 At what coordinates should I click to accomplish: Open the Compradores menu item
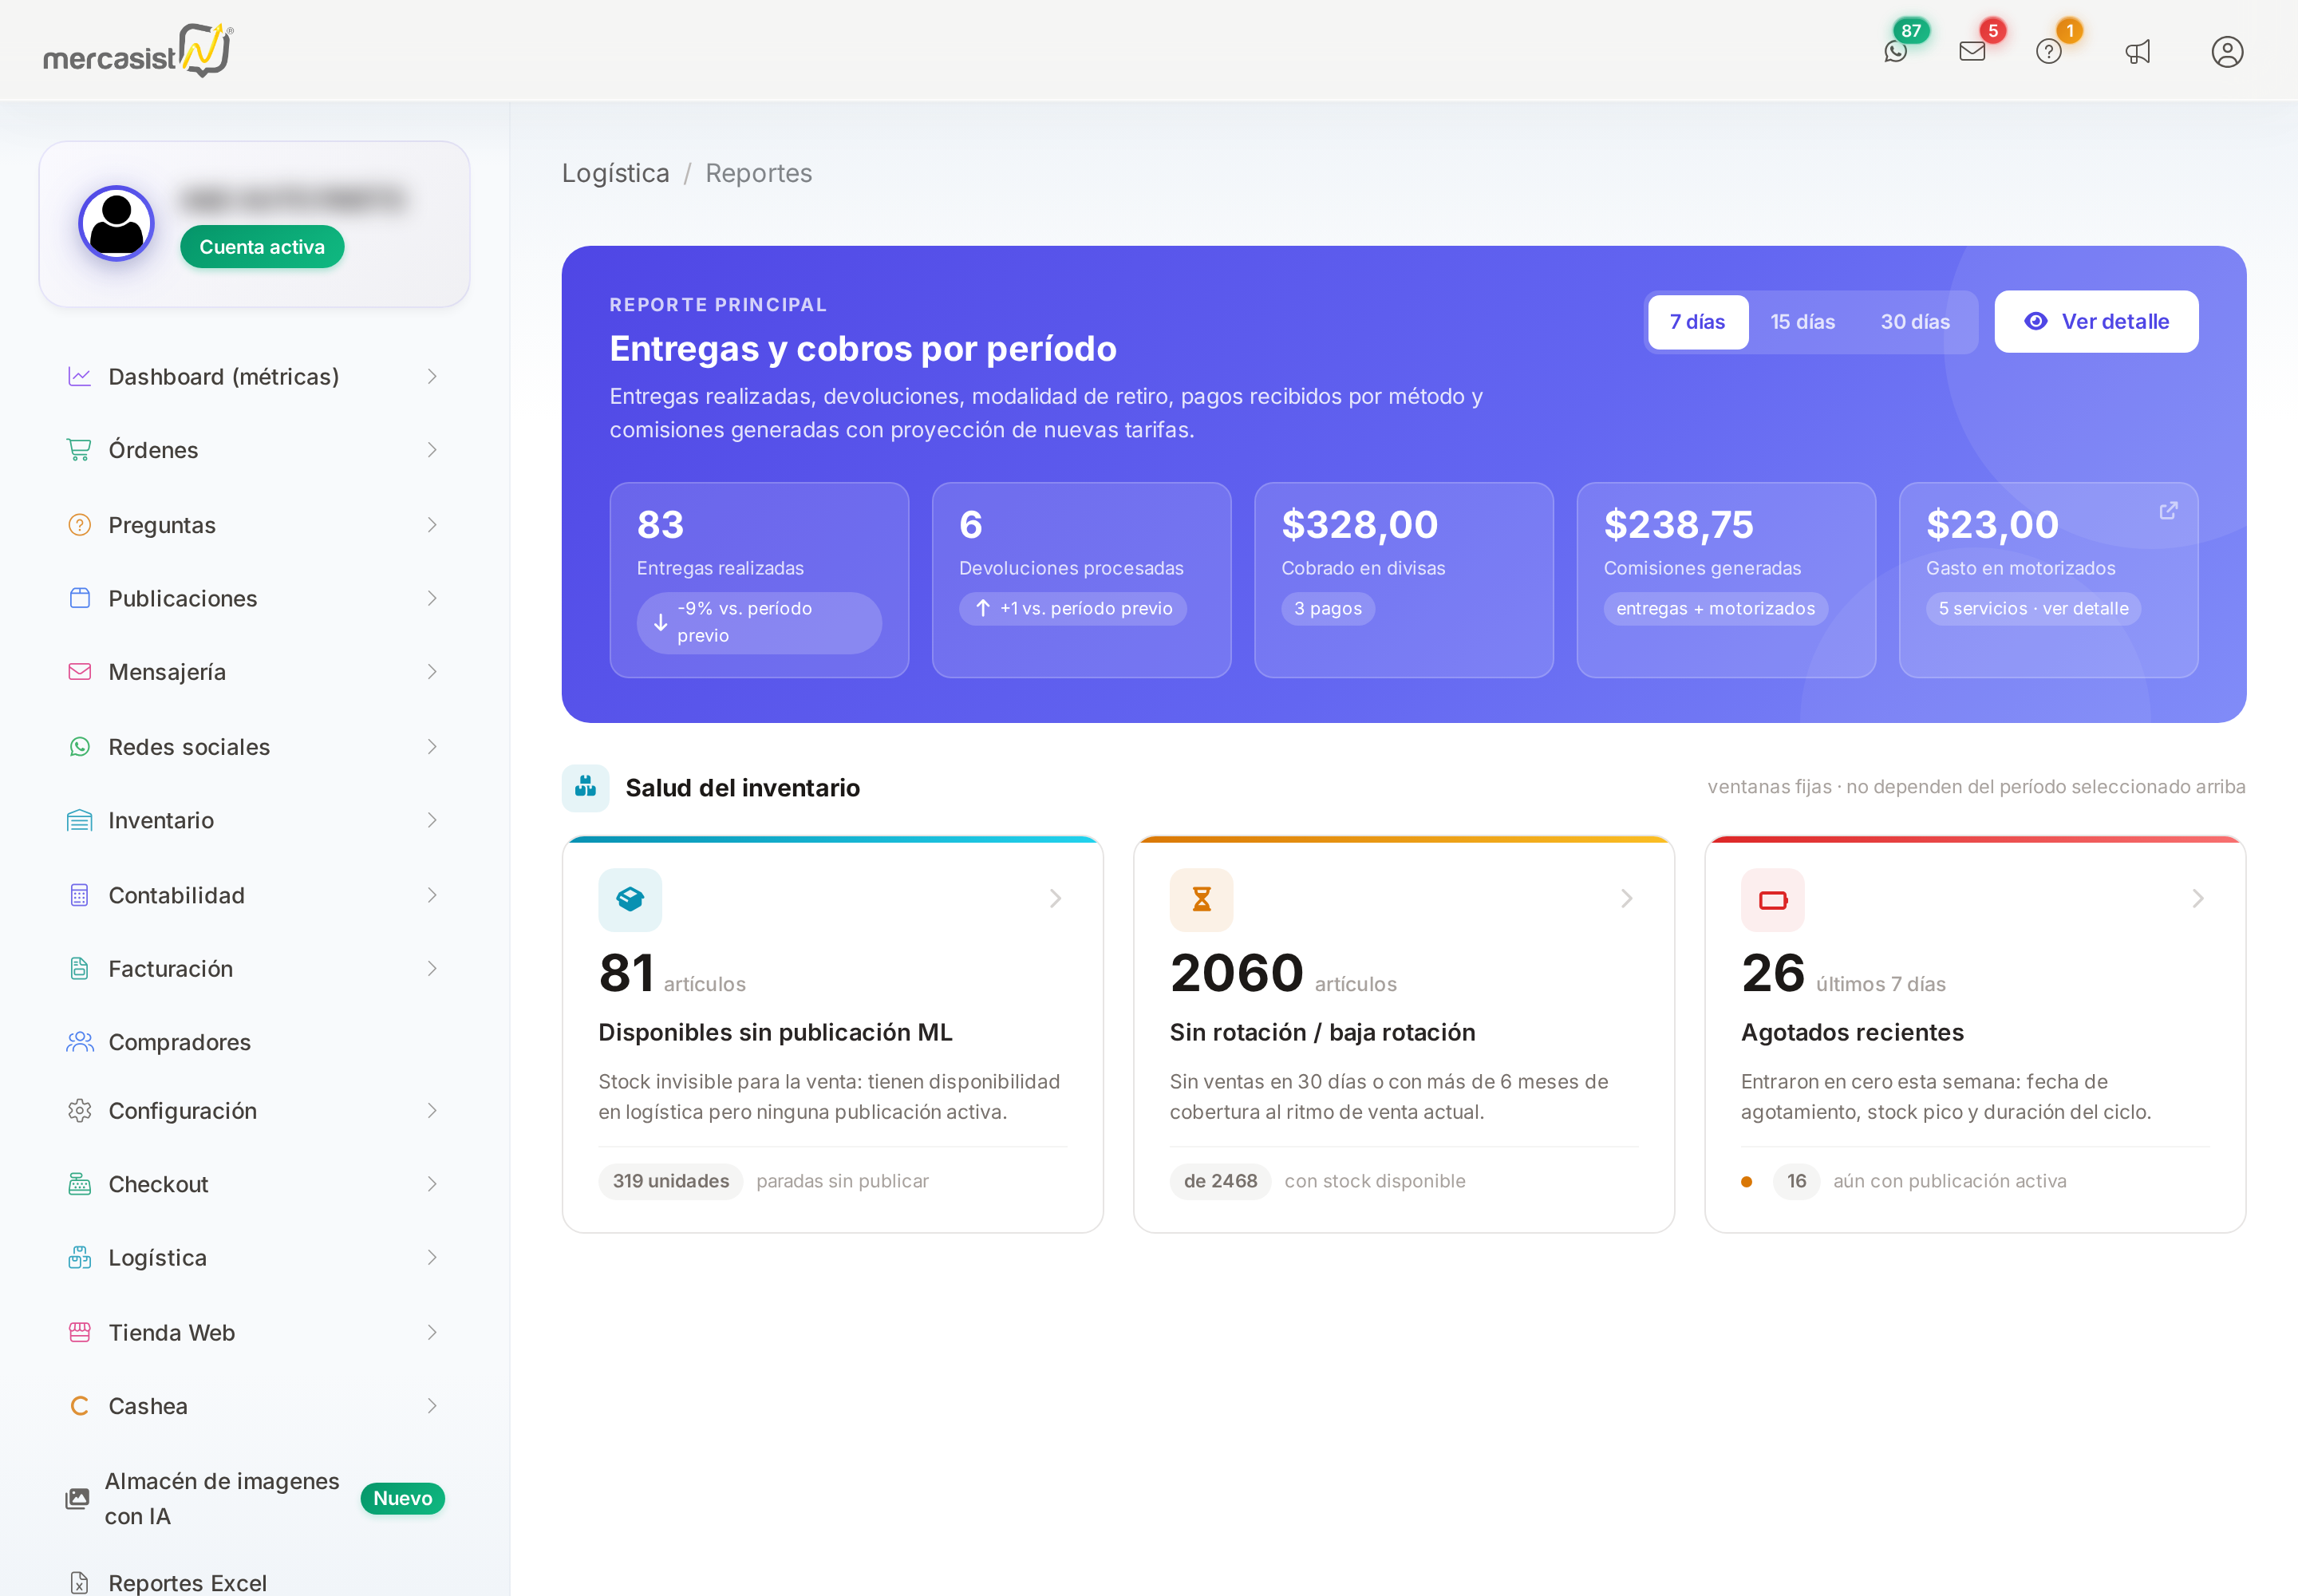[x=254, y=1042]
